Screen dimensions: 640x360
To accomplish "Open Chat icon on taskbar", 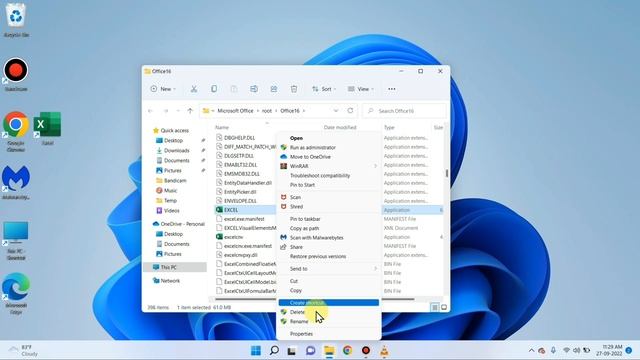I will pyautogui.click(x=311, y=351).
